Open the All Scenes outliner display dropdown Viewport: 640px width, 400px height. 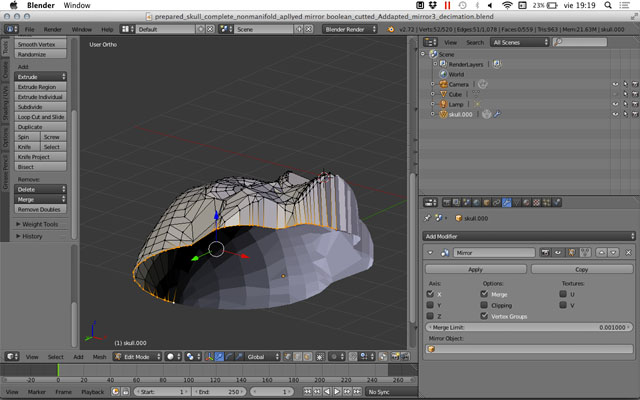coord(520,42)
